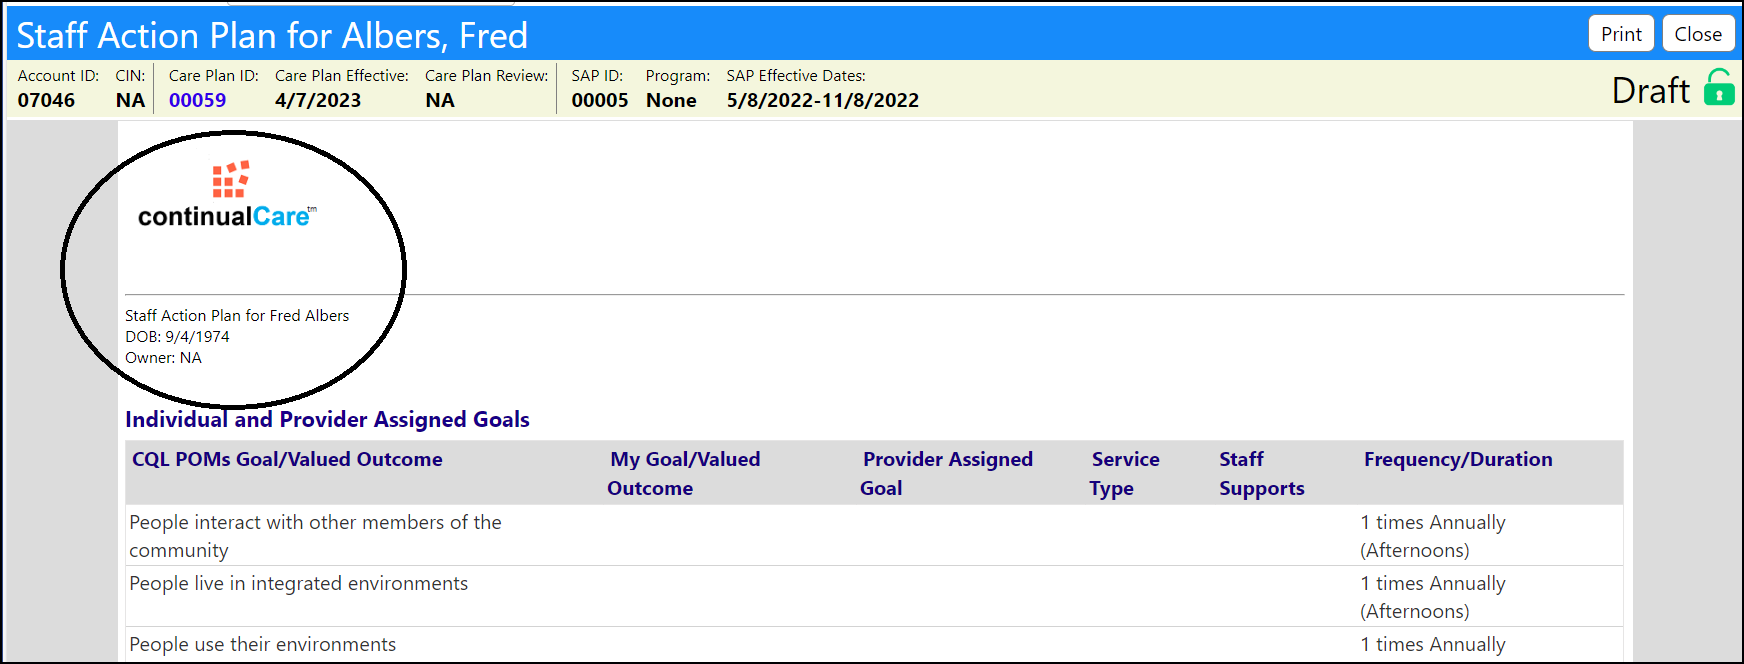
Task: Click the window title Staff Action Plan for Albers, Fred
Action: coord(272,35)
